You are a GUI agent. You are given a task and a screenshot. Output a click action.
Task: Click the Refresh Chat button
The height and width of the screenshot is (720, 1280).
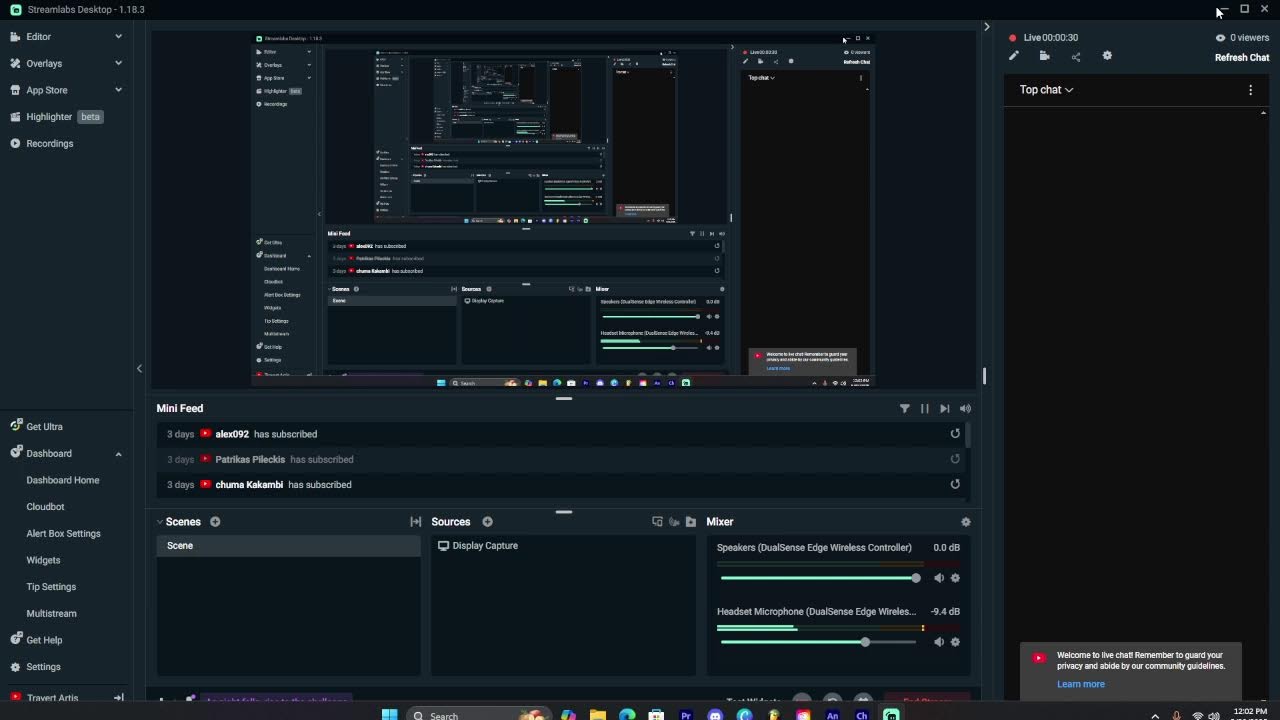(x=1242, y=57)
